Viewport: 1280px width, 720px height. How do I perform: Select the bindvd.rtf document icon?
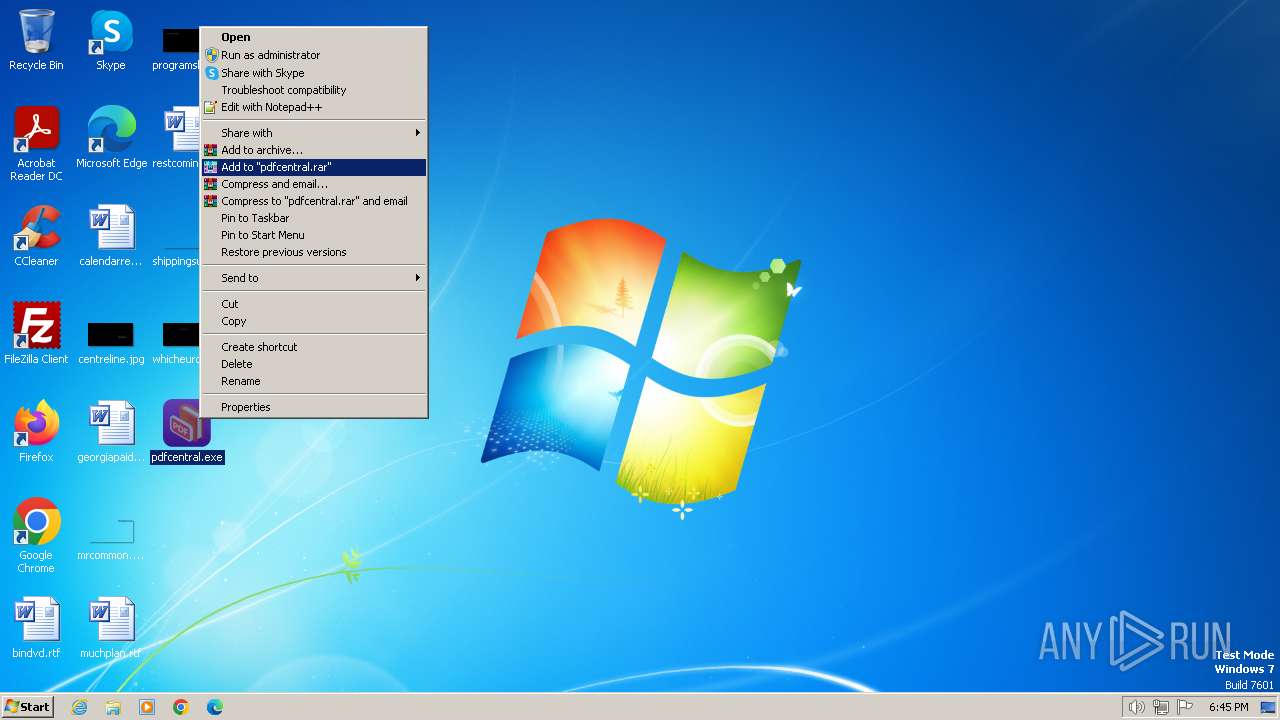tap(36, 628)
